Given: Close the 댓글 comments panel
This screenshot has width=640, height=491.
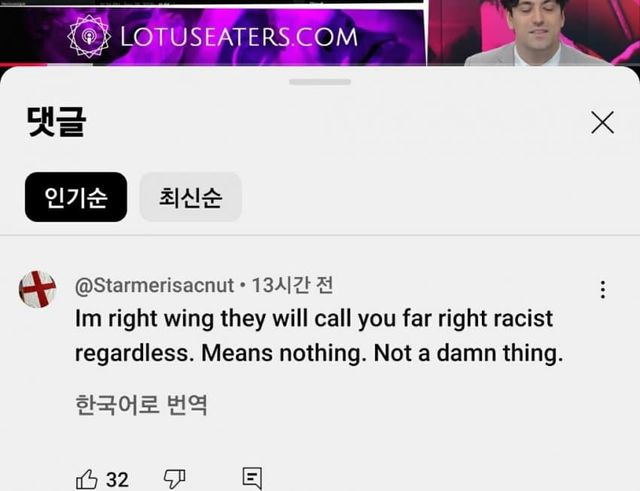Looking at the screenshot, I should pos(602,122).
